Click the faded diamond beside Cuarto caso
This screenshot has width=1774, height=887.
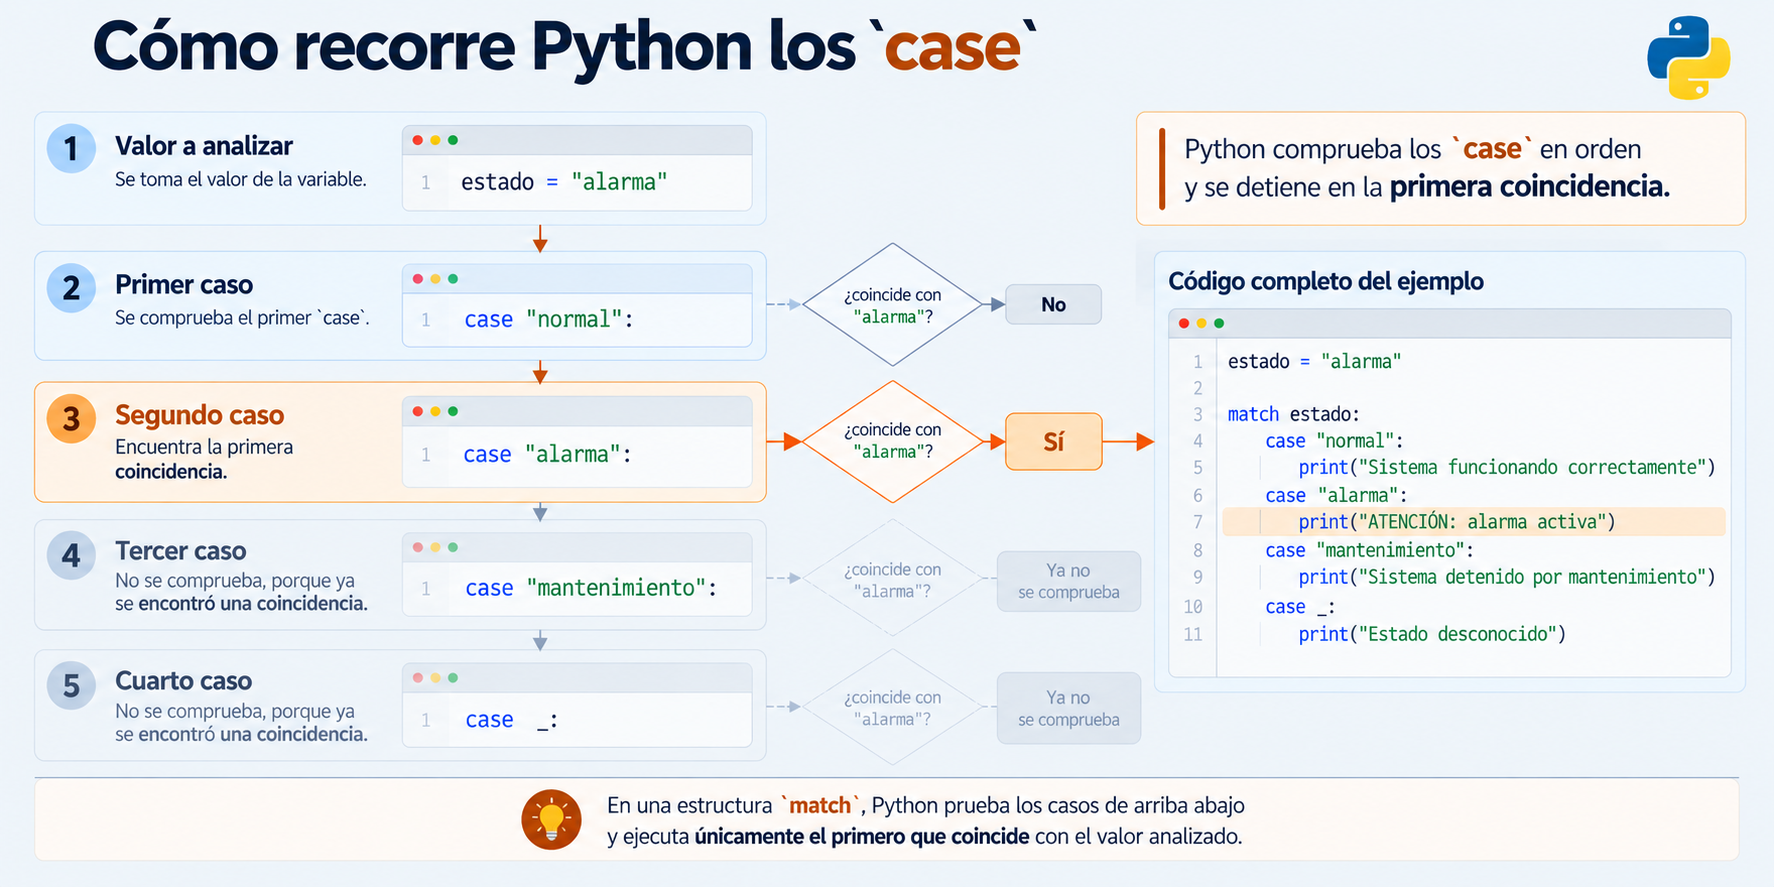[893, 706]
